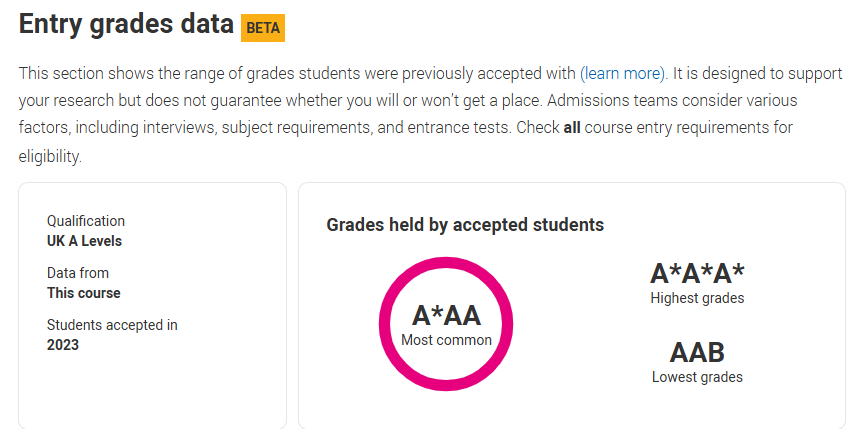Screen dimensions: 853x429
Task: Click the Students accepted in label
Action: pyautogui.click(x=112, y=325)
